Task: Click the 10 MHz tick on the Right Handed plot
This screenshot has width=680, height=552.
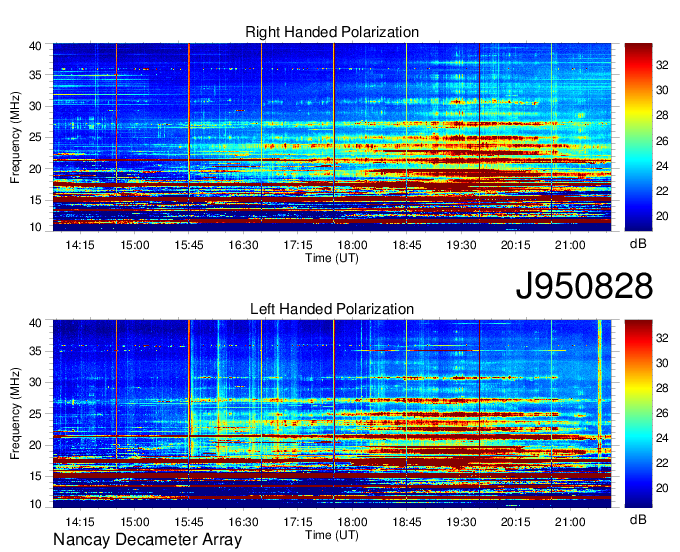Action: point(36,227)
